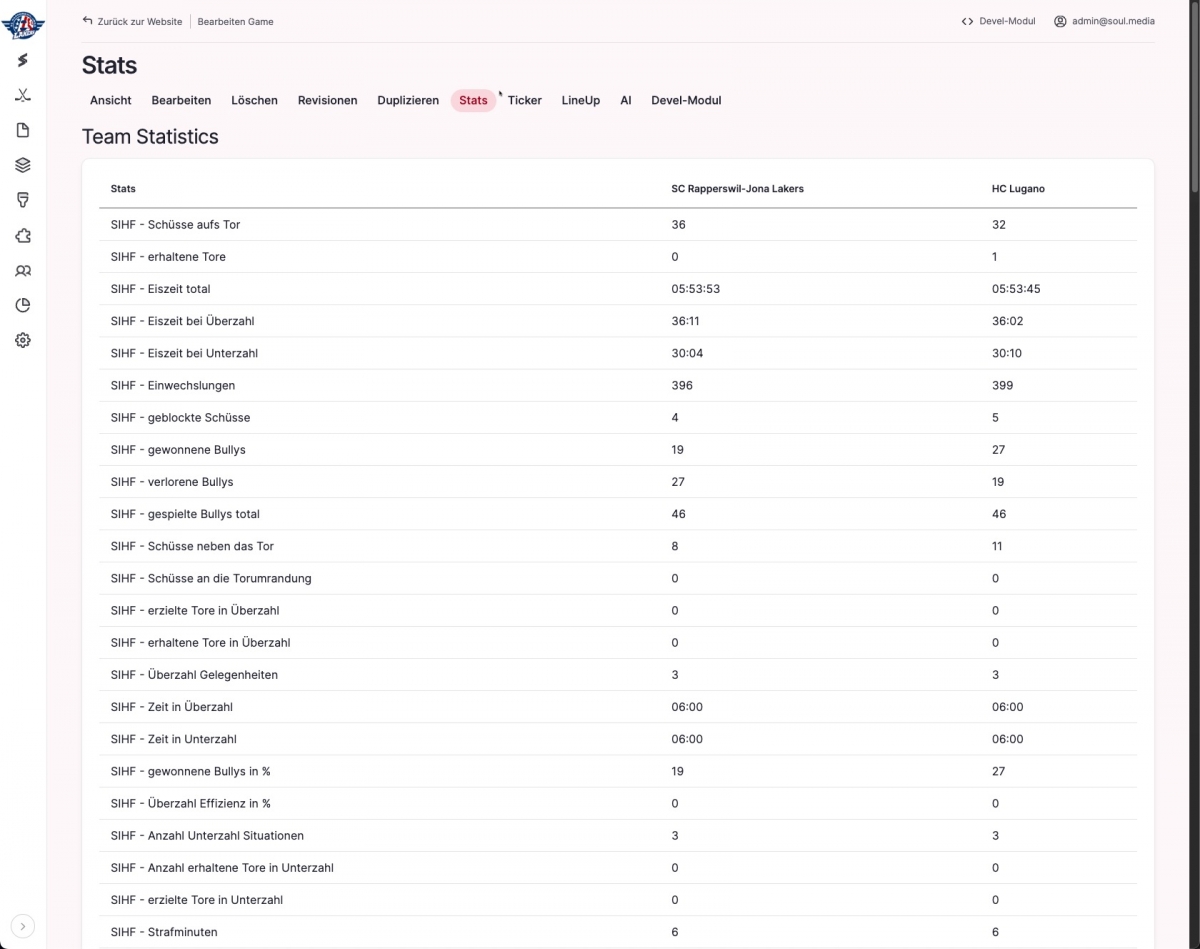Select 'SIHF - erzielte Tore in Überzahl' label
The width and height of the screenshot is (1200, 949).
[x=195, y=610]
